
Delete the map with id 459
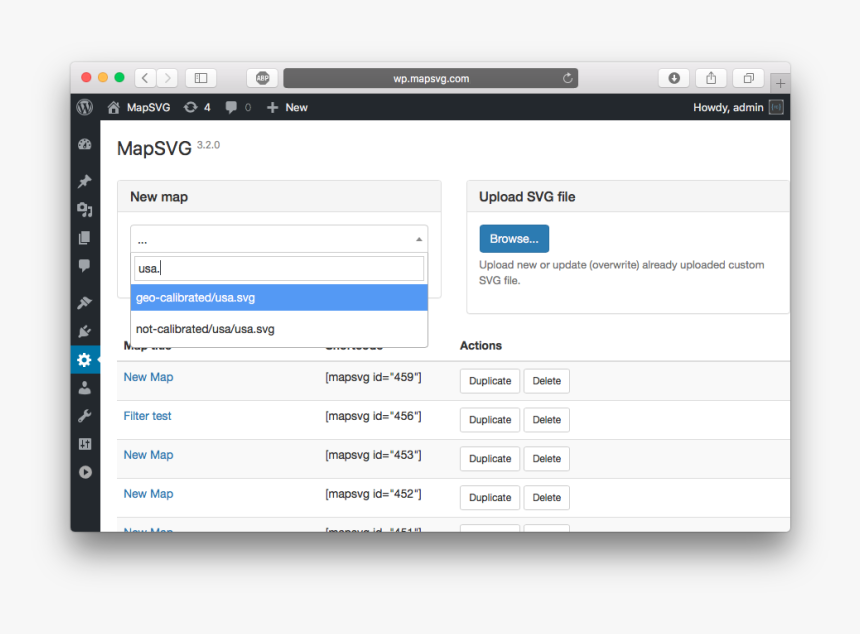click(x=546, y=381)
